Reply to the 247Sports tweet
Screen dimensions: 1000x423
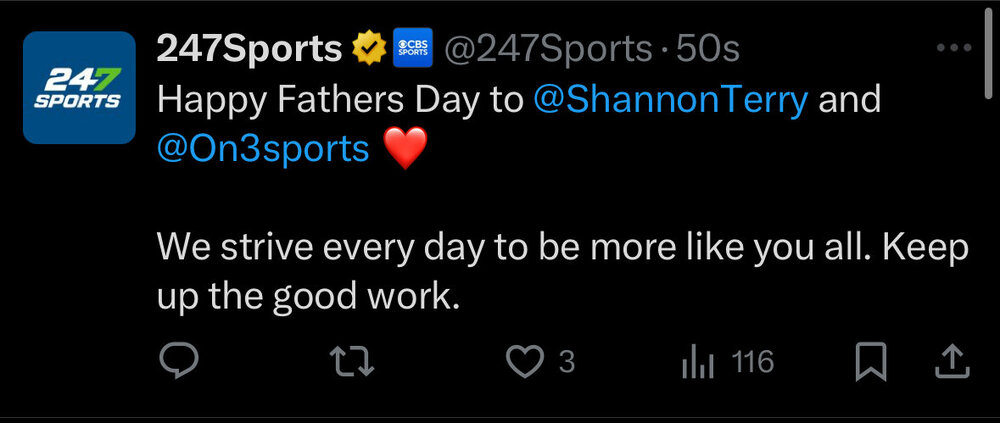[x=180, y=361]
